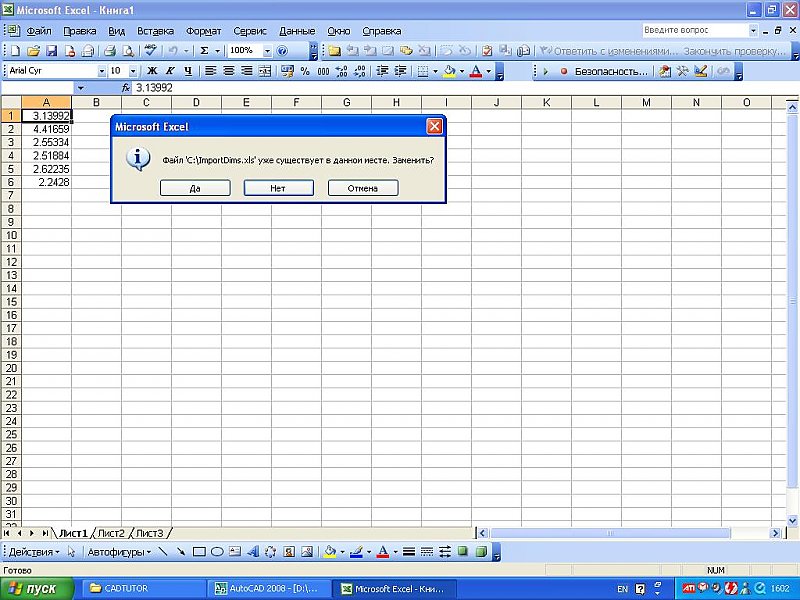800x600 pixels.
Task: Switch to AutoCAD 2008 in the taskbar
Action: [268, 589]
